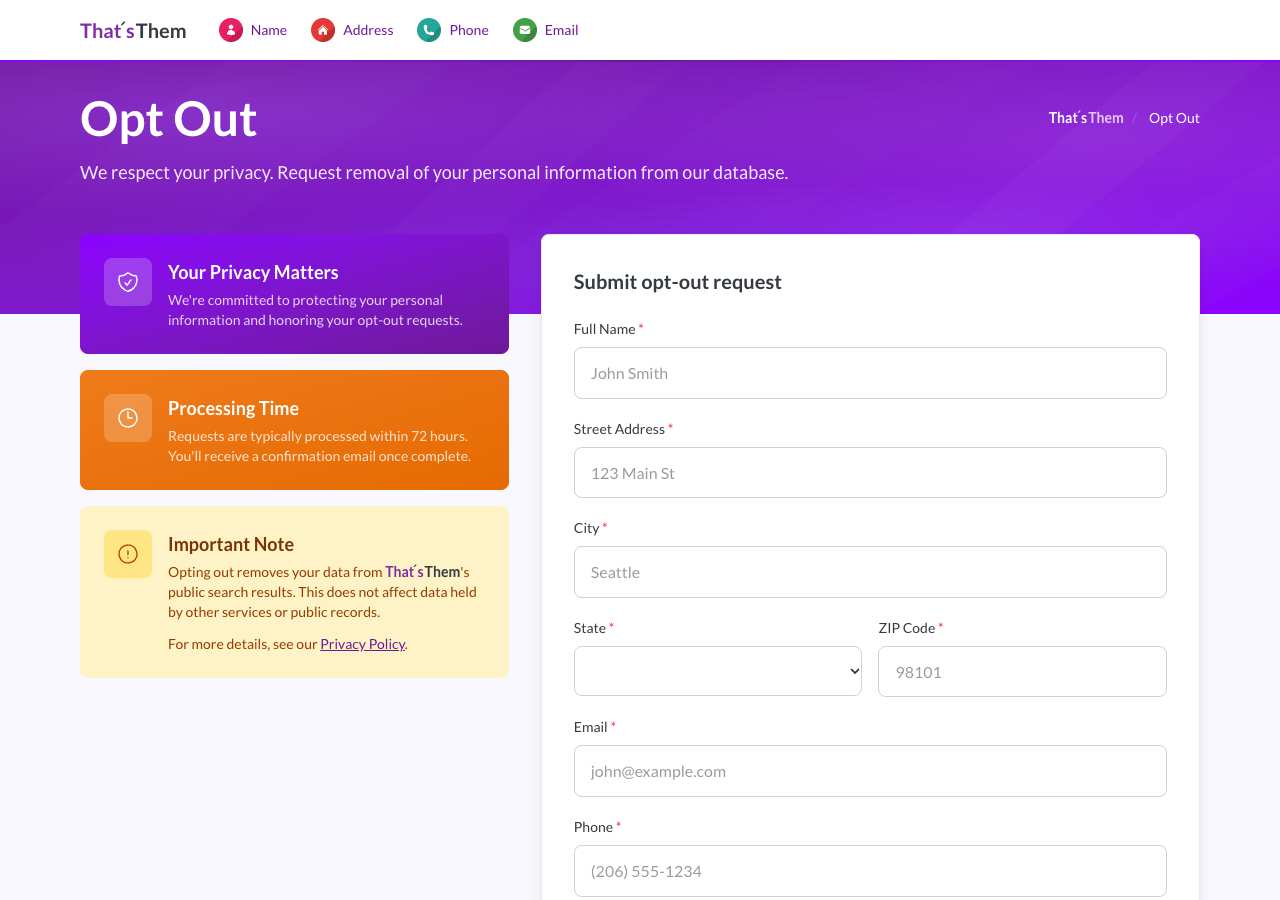Click the pink Name search person icon
The height and width of the screenshot is (900, 1280).
[231, 30]
